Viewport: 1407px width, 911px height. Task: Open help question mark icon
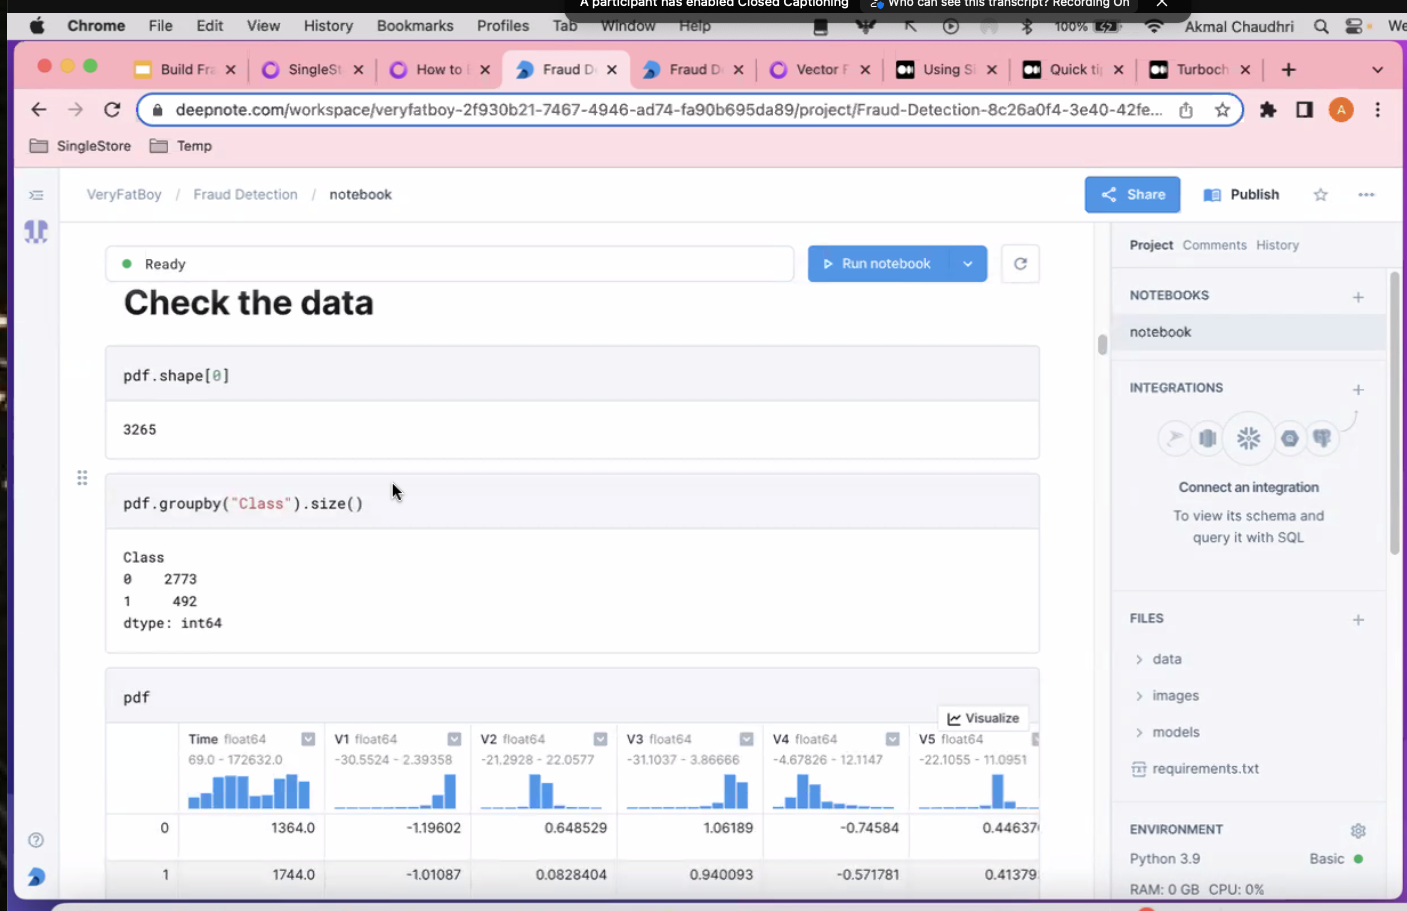36,840
